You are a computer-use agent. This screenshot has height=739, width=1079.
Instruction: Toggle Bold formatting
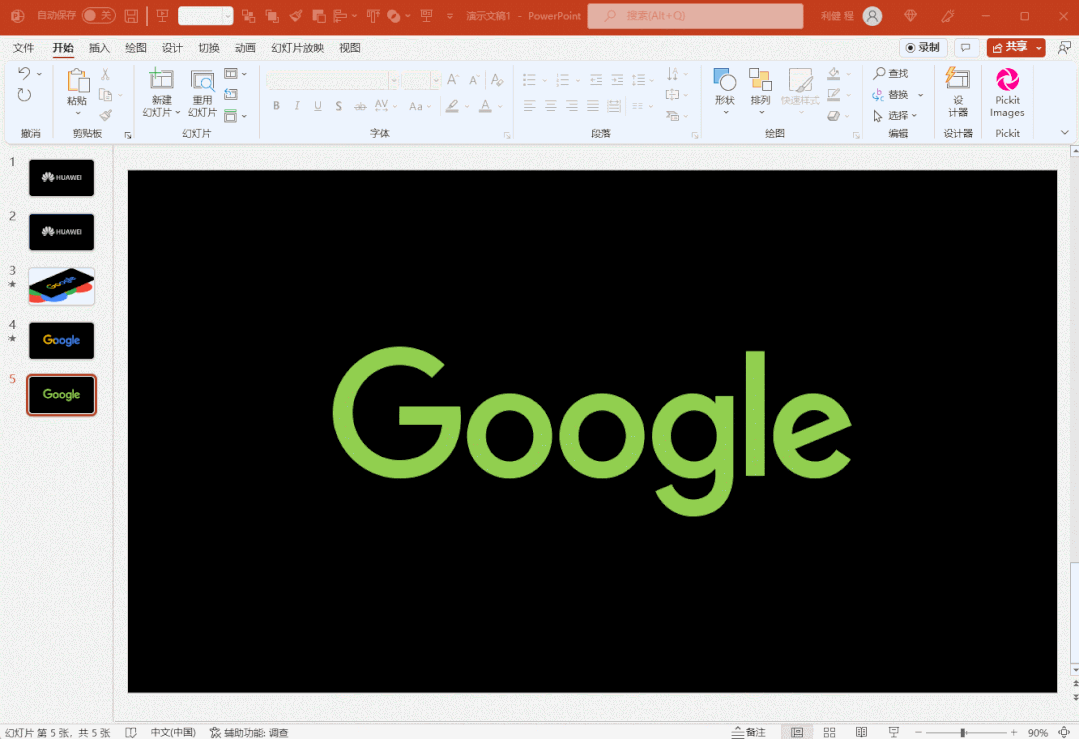coord(276,106)
